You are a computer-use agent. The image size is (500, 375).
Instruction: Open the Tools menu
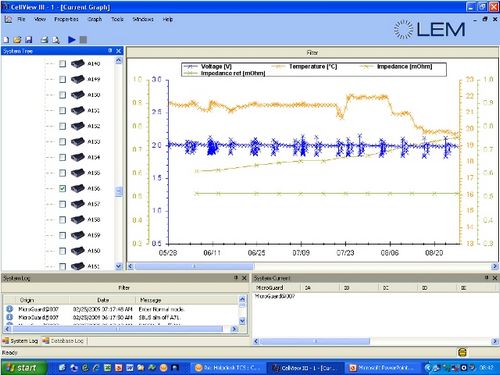point(117,19)
